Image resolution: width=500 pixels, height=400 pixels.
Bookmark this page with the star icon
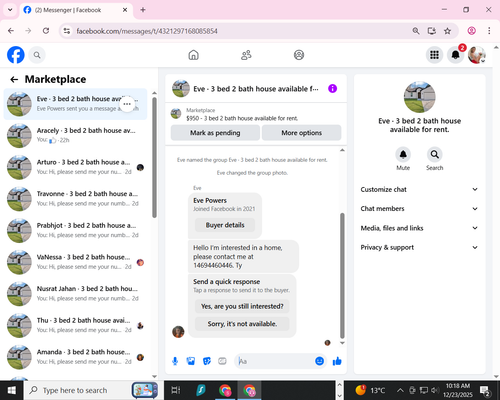tap(447, 31)
